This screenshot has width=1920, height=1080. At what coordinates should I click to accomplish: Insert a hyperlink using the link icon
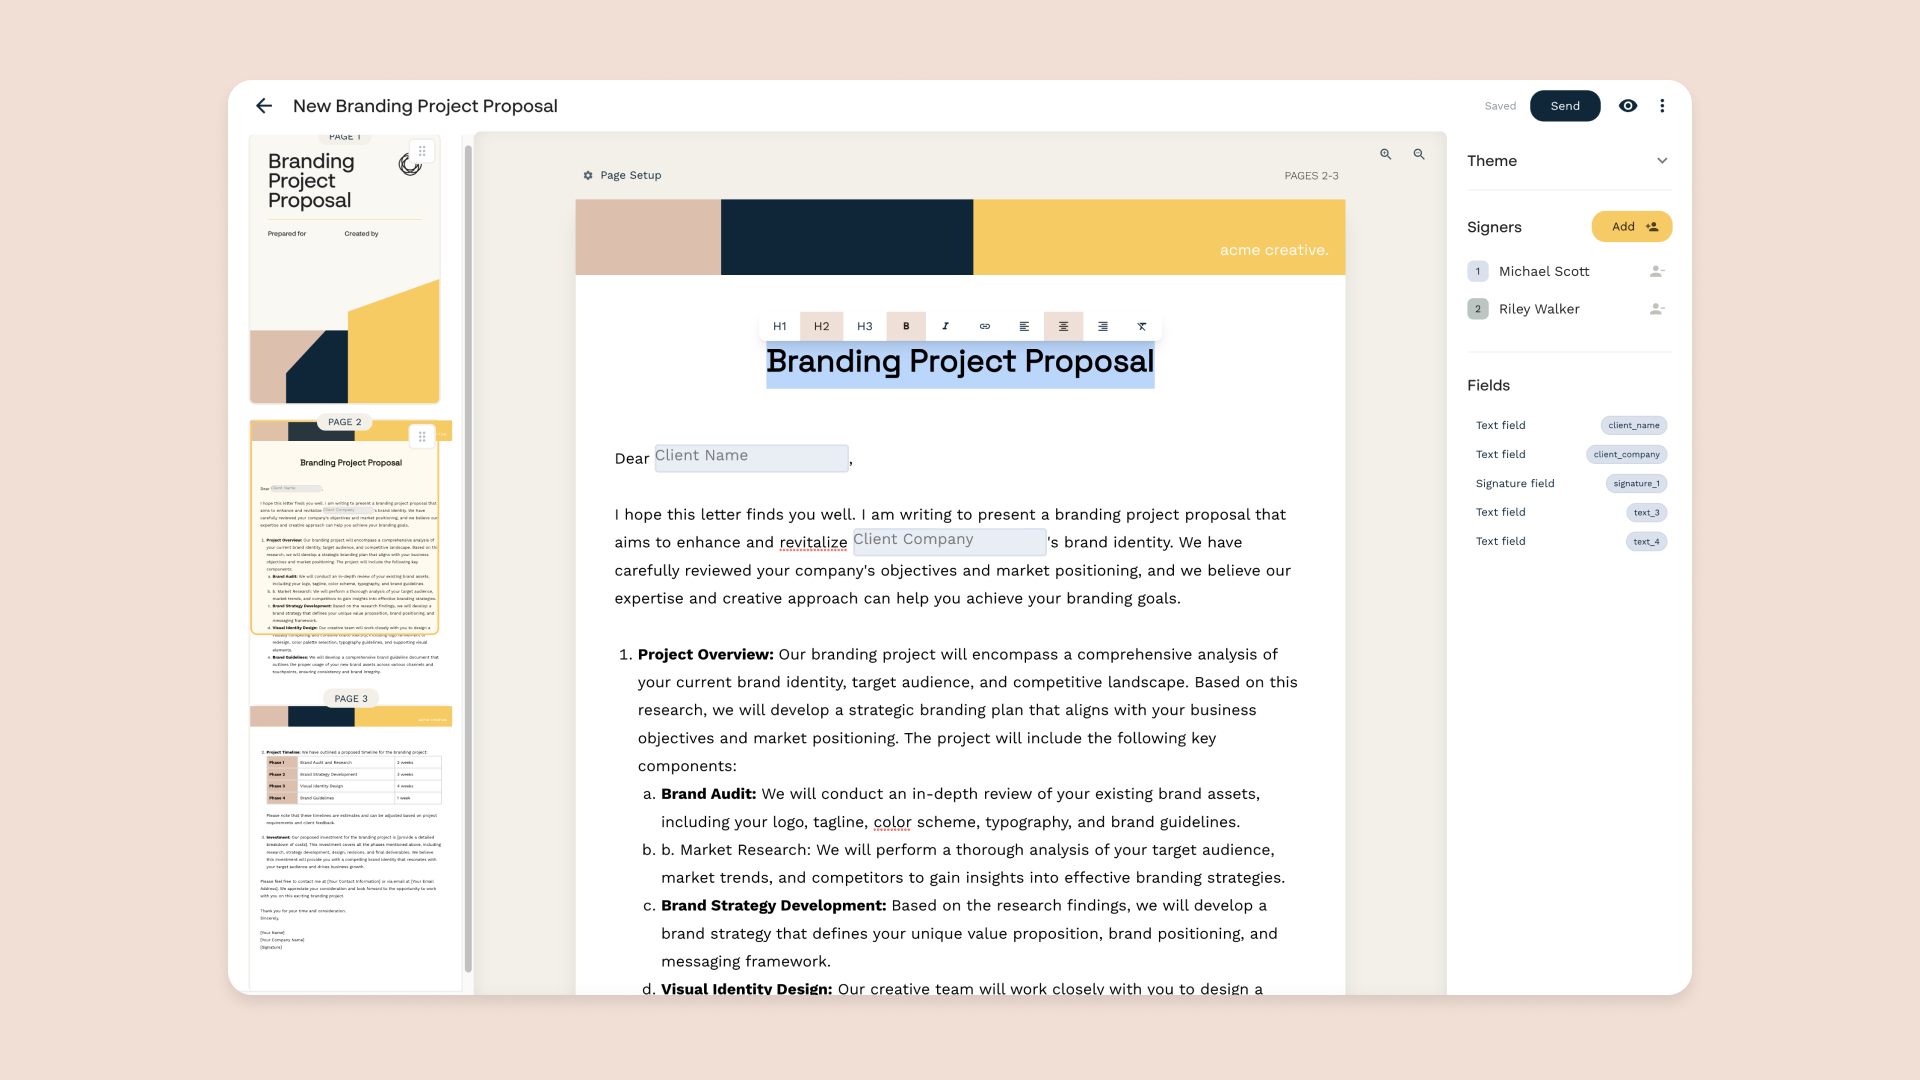point(985,326)
